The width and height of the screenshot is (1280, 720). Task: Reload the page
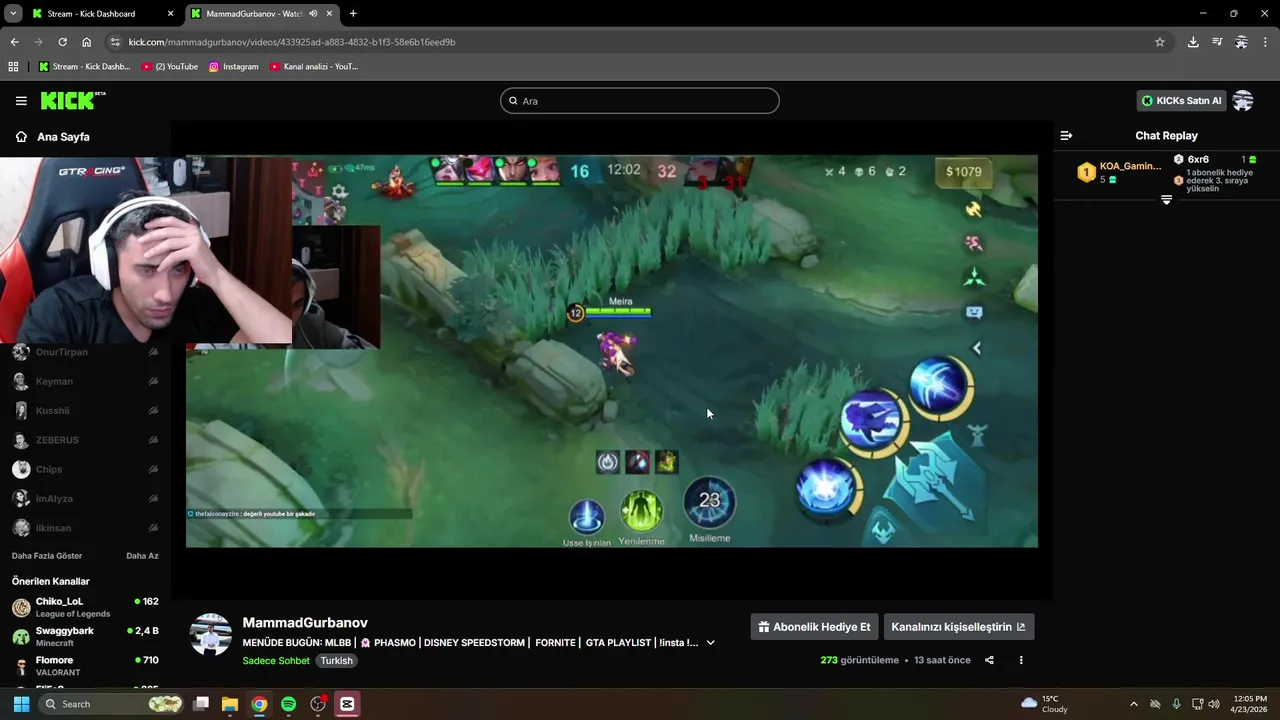[62, 42]
